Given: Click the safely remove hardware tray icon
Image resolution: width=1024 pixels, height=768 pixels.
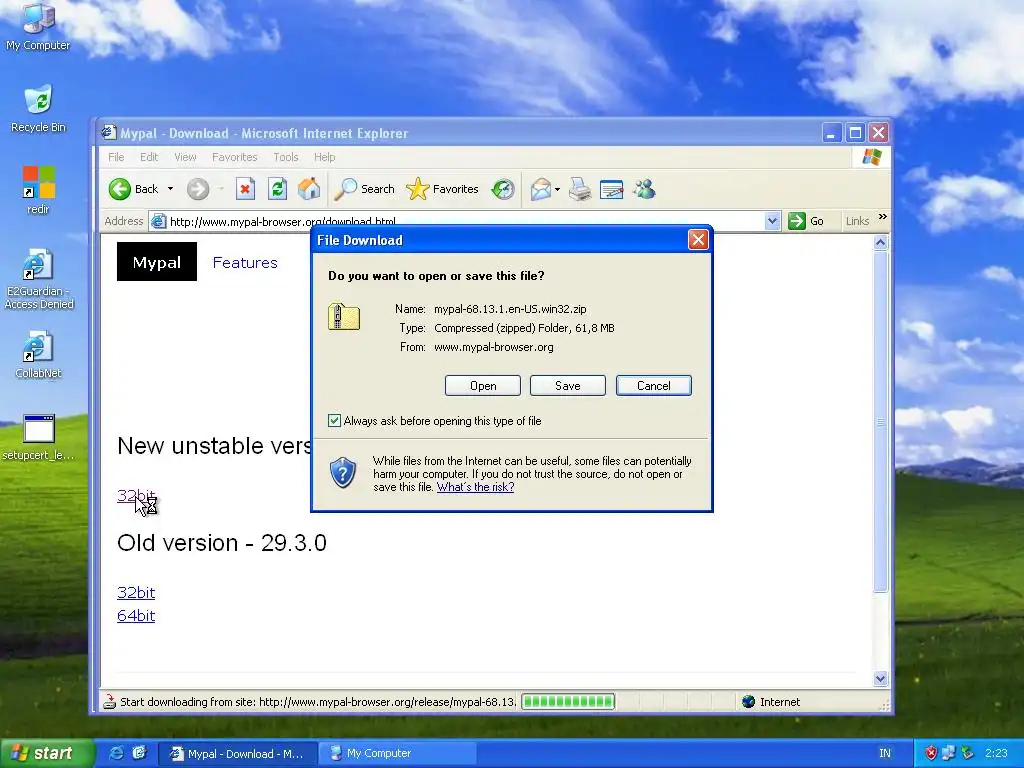Looking at the screenshot, I should (x=967, y=753).
